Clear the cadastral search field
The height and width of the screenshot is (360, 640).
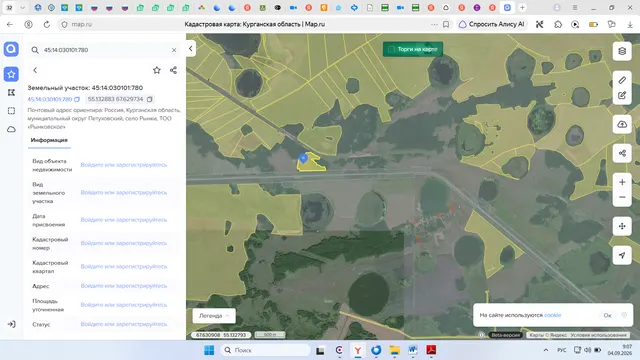pyautogui.click(x=174, y=50)
